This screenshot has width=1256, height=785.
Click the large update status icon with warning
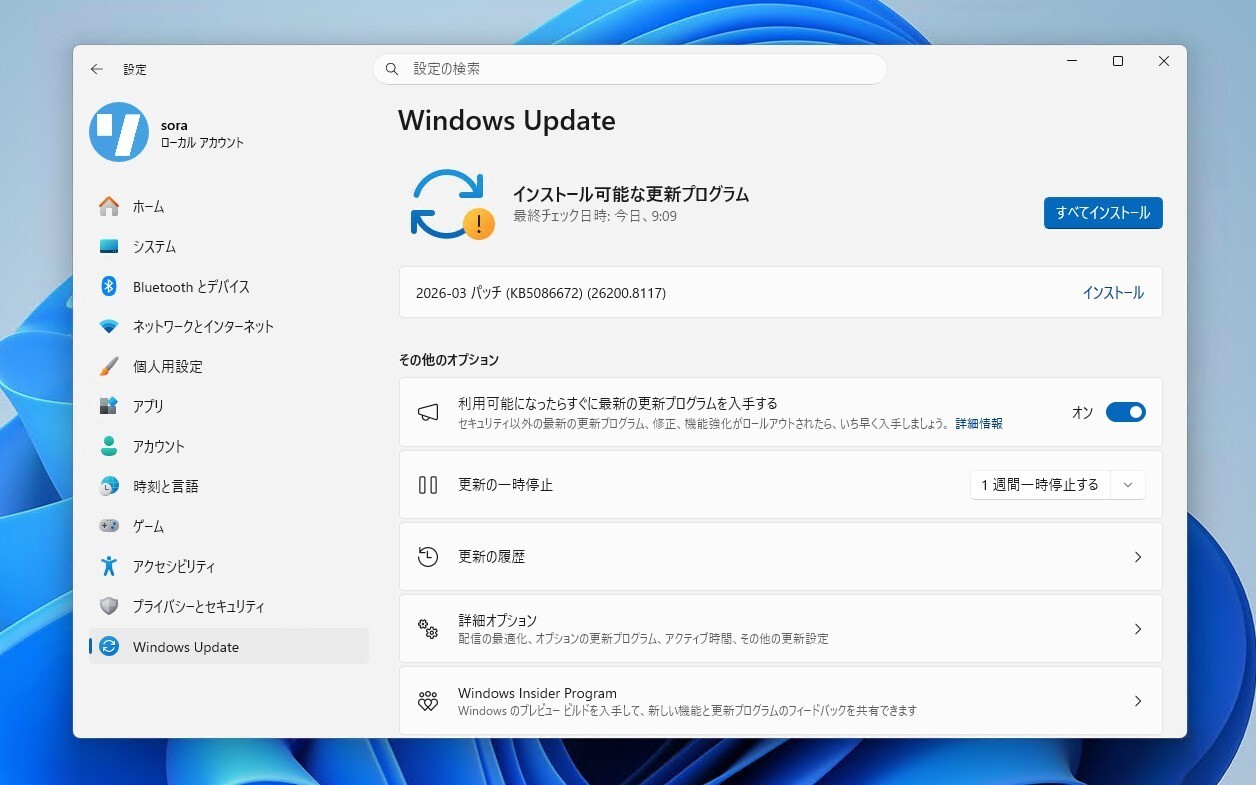[452, 204]
